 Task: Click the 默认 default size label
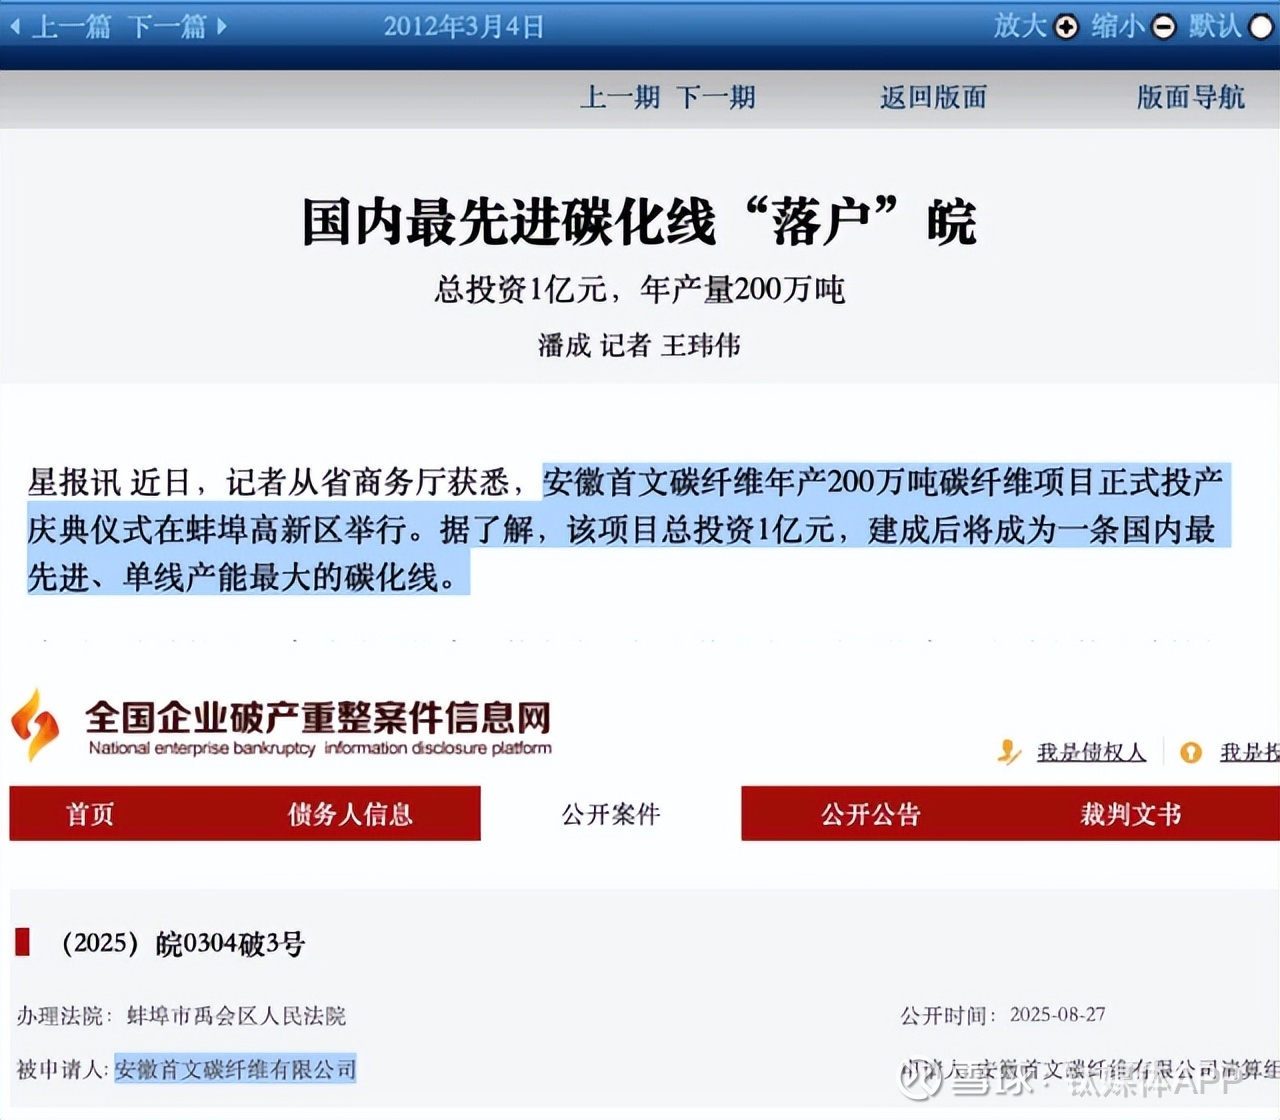click(1216, 26)
